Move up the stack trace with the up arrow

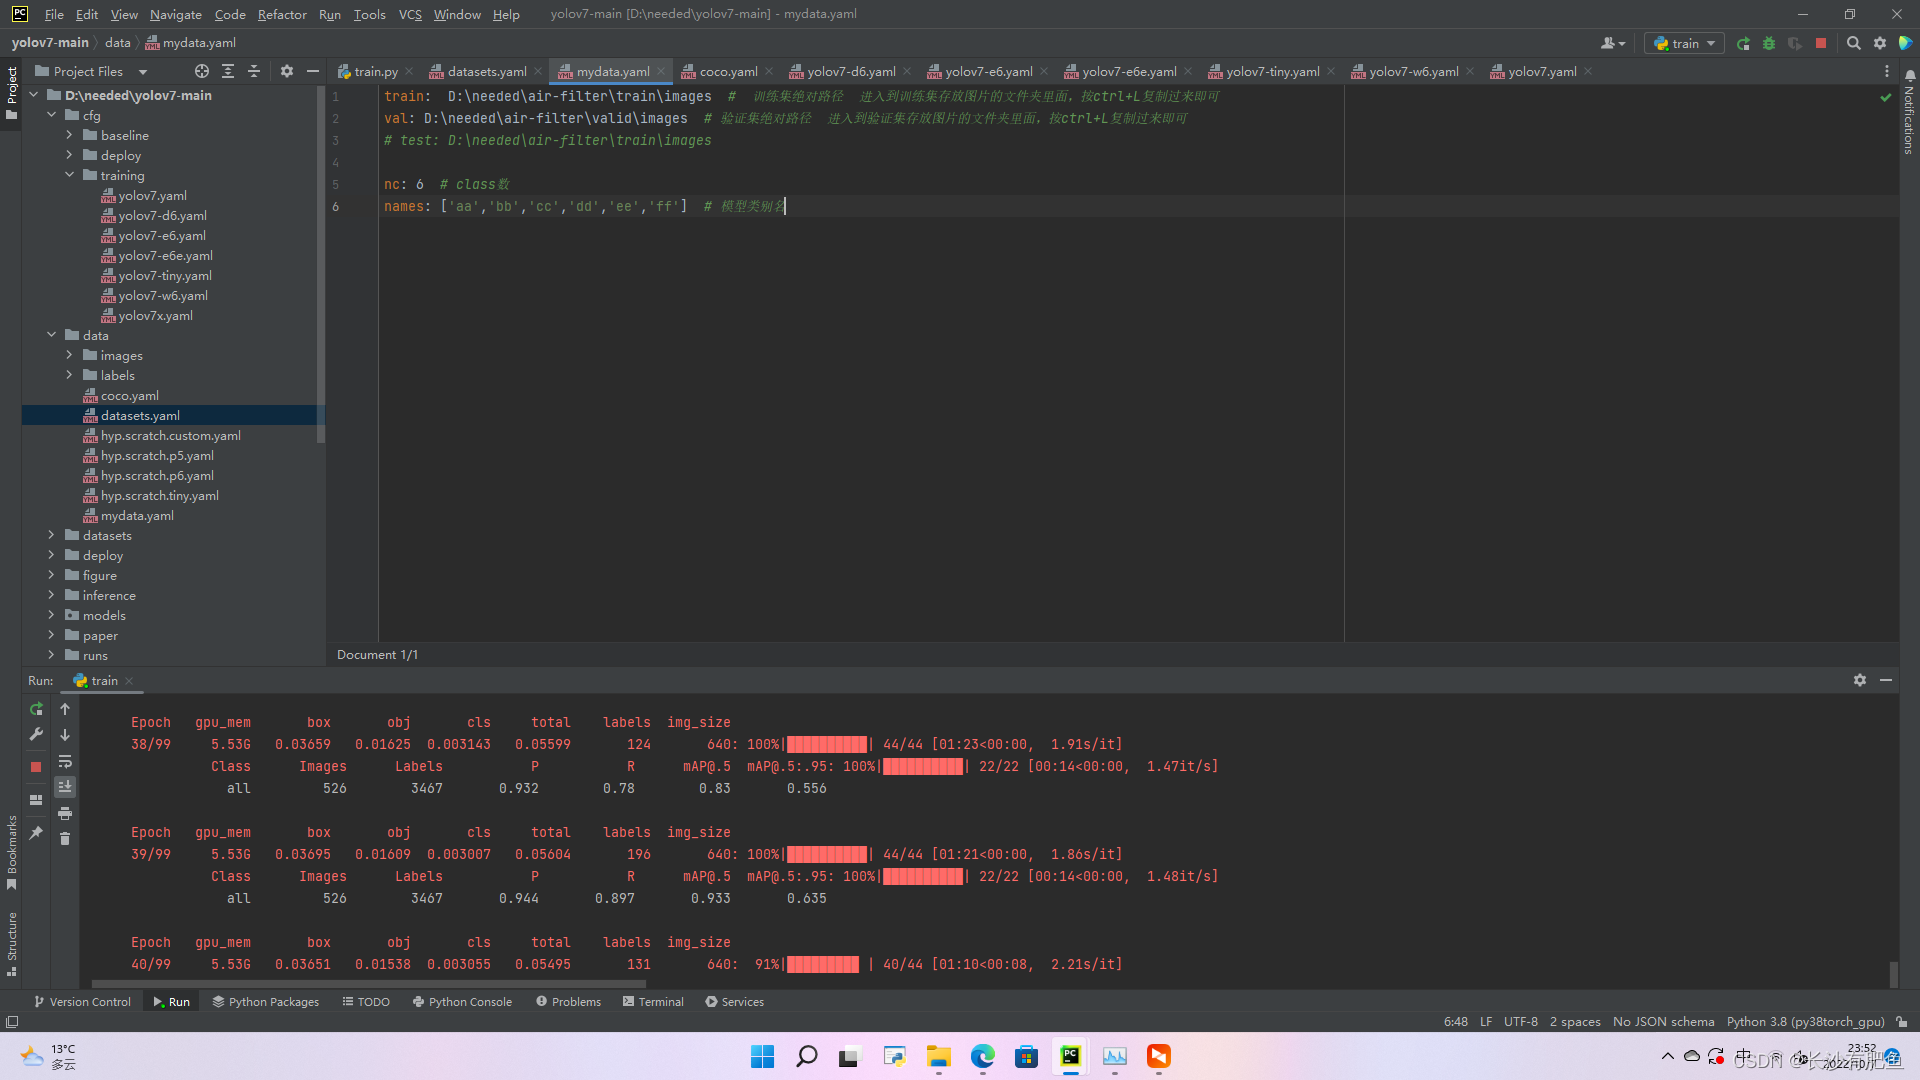click(65, 709)
